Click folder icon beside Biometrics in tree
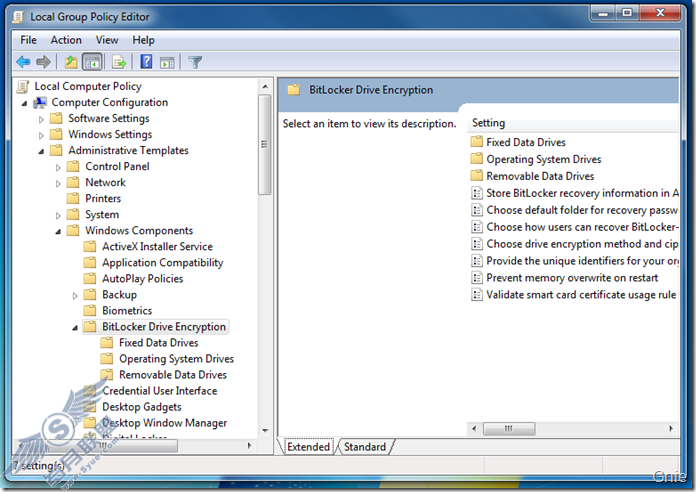 pyautogui.click(x=90, y=310)
